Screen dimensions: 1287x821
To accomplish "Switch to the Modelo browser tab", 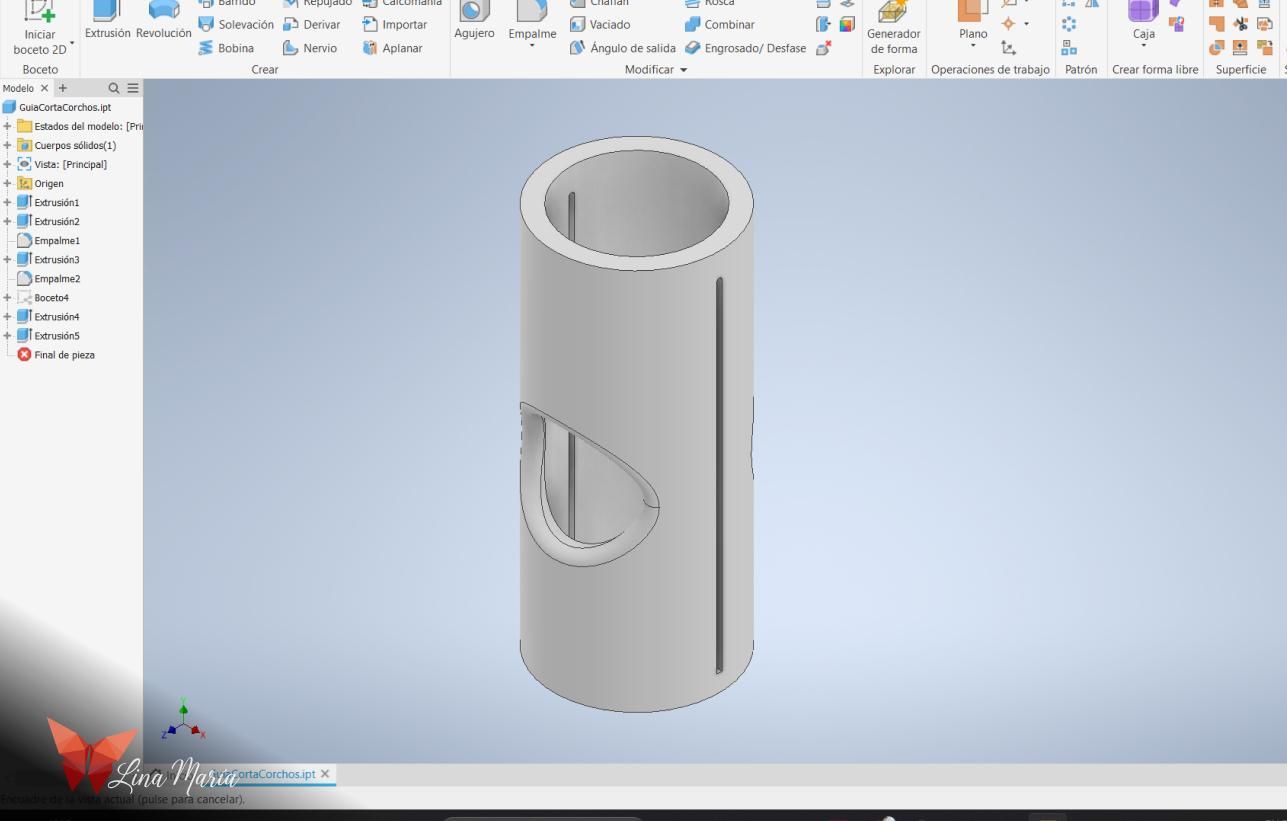I will pos(18,88).
